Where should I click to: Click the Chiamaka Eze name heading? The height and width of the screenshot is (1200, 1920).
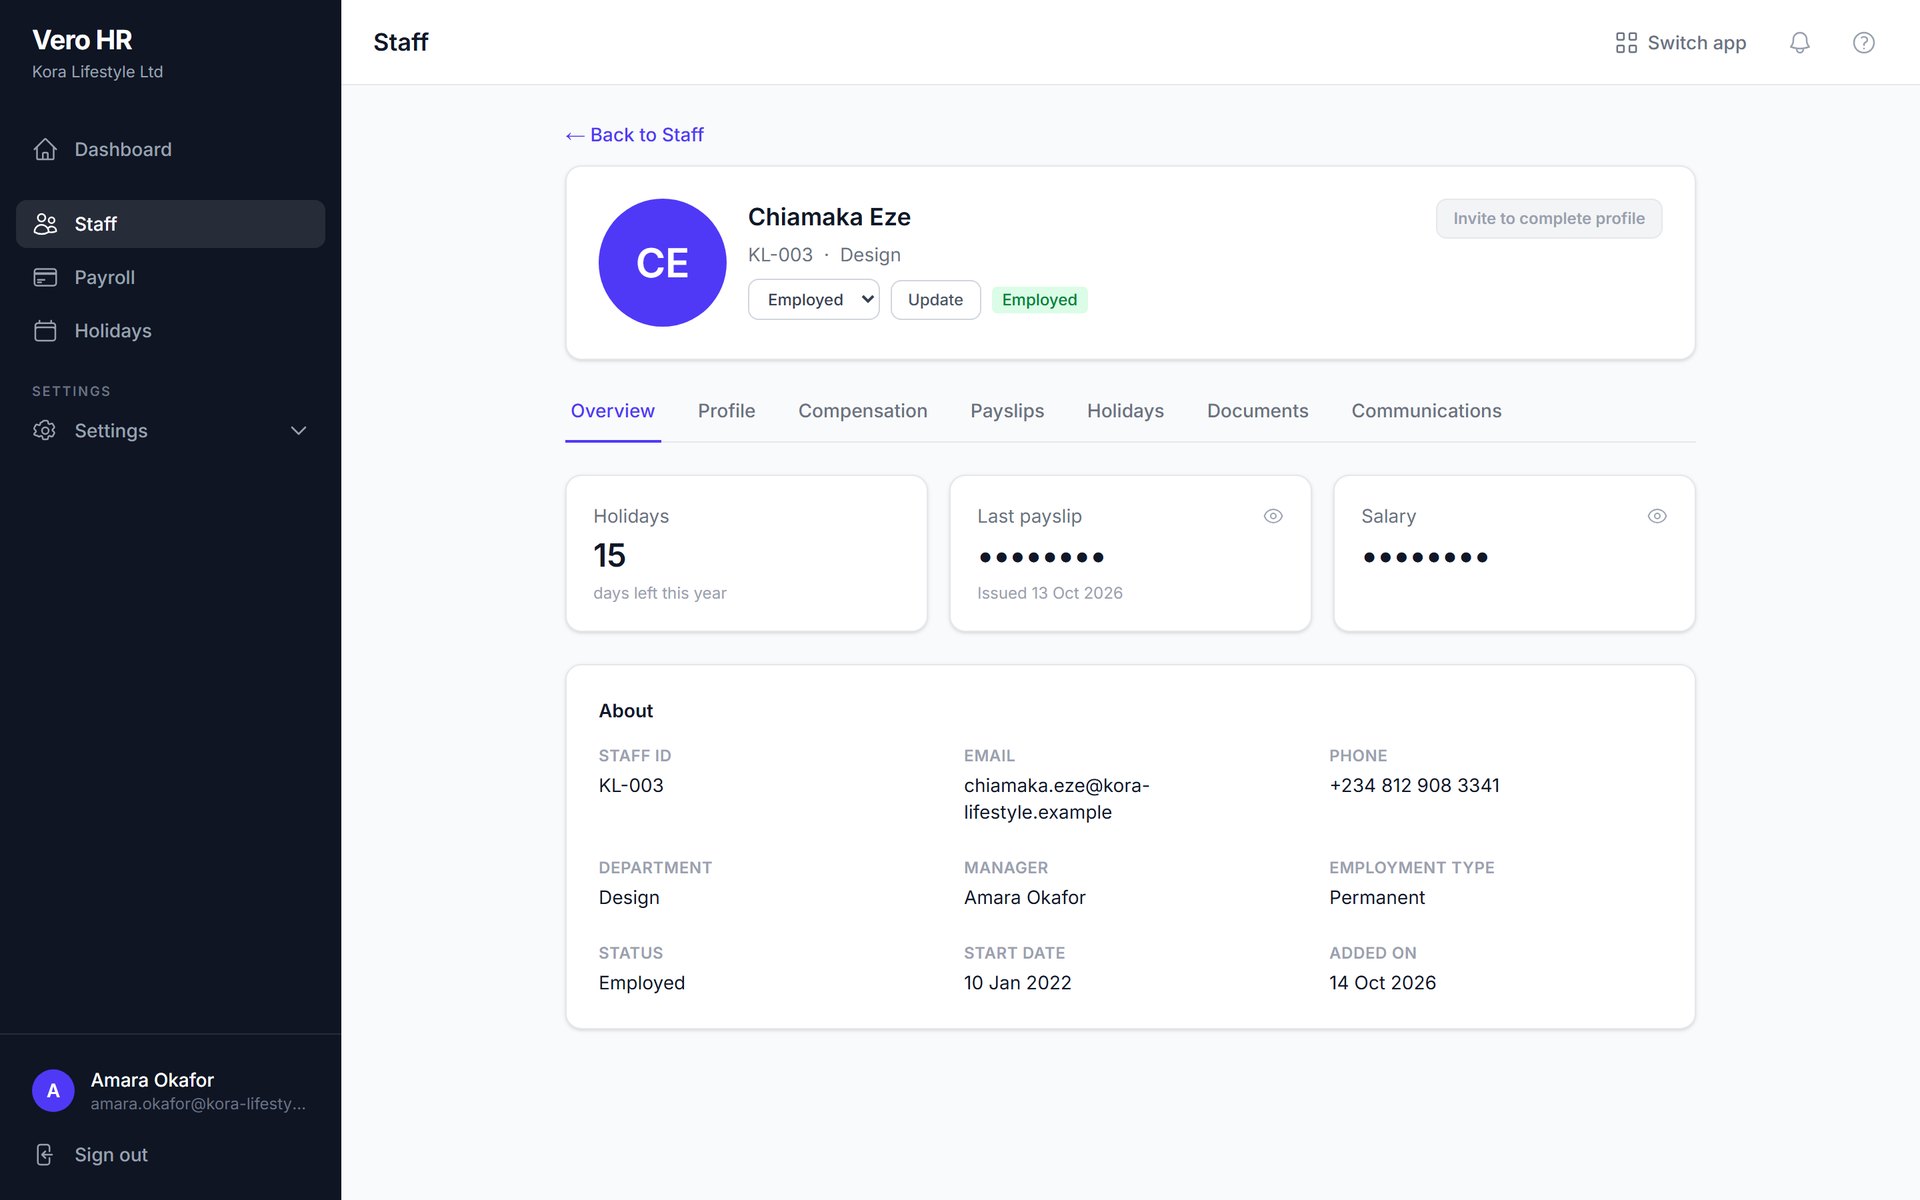pyautogui.click(x=829, y=217)
